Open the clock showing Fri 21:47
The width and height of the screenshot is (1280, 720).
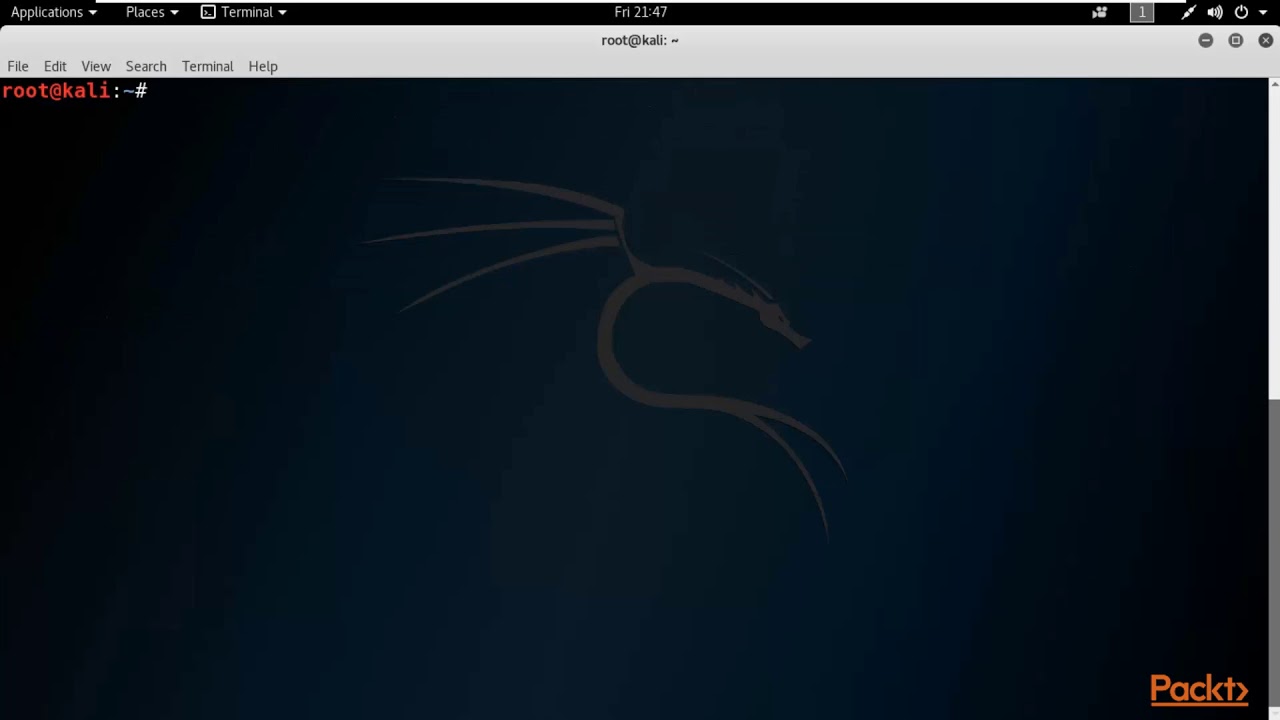click(x=641, y=12)
